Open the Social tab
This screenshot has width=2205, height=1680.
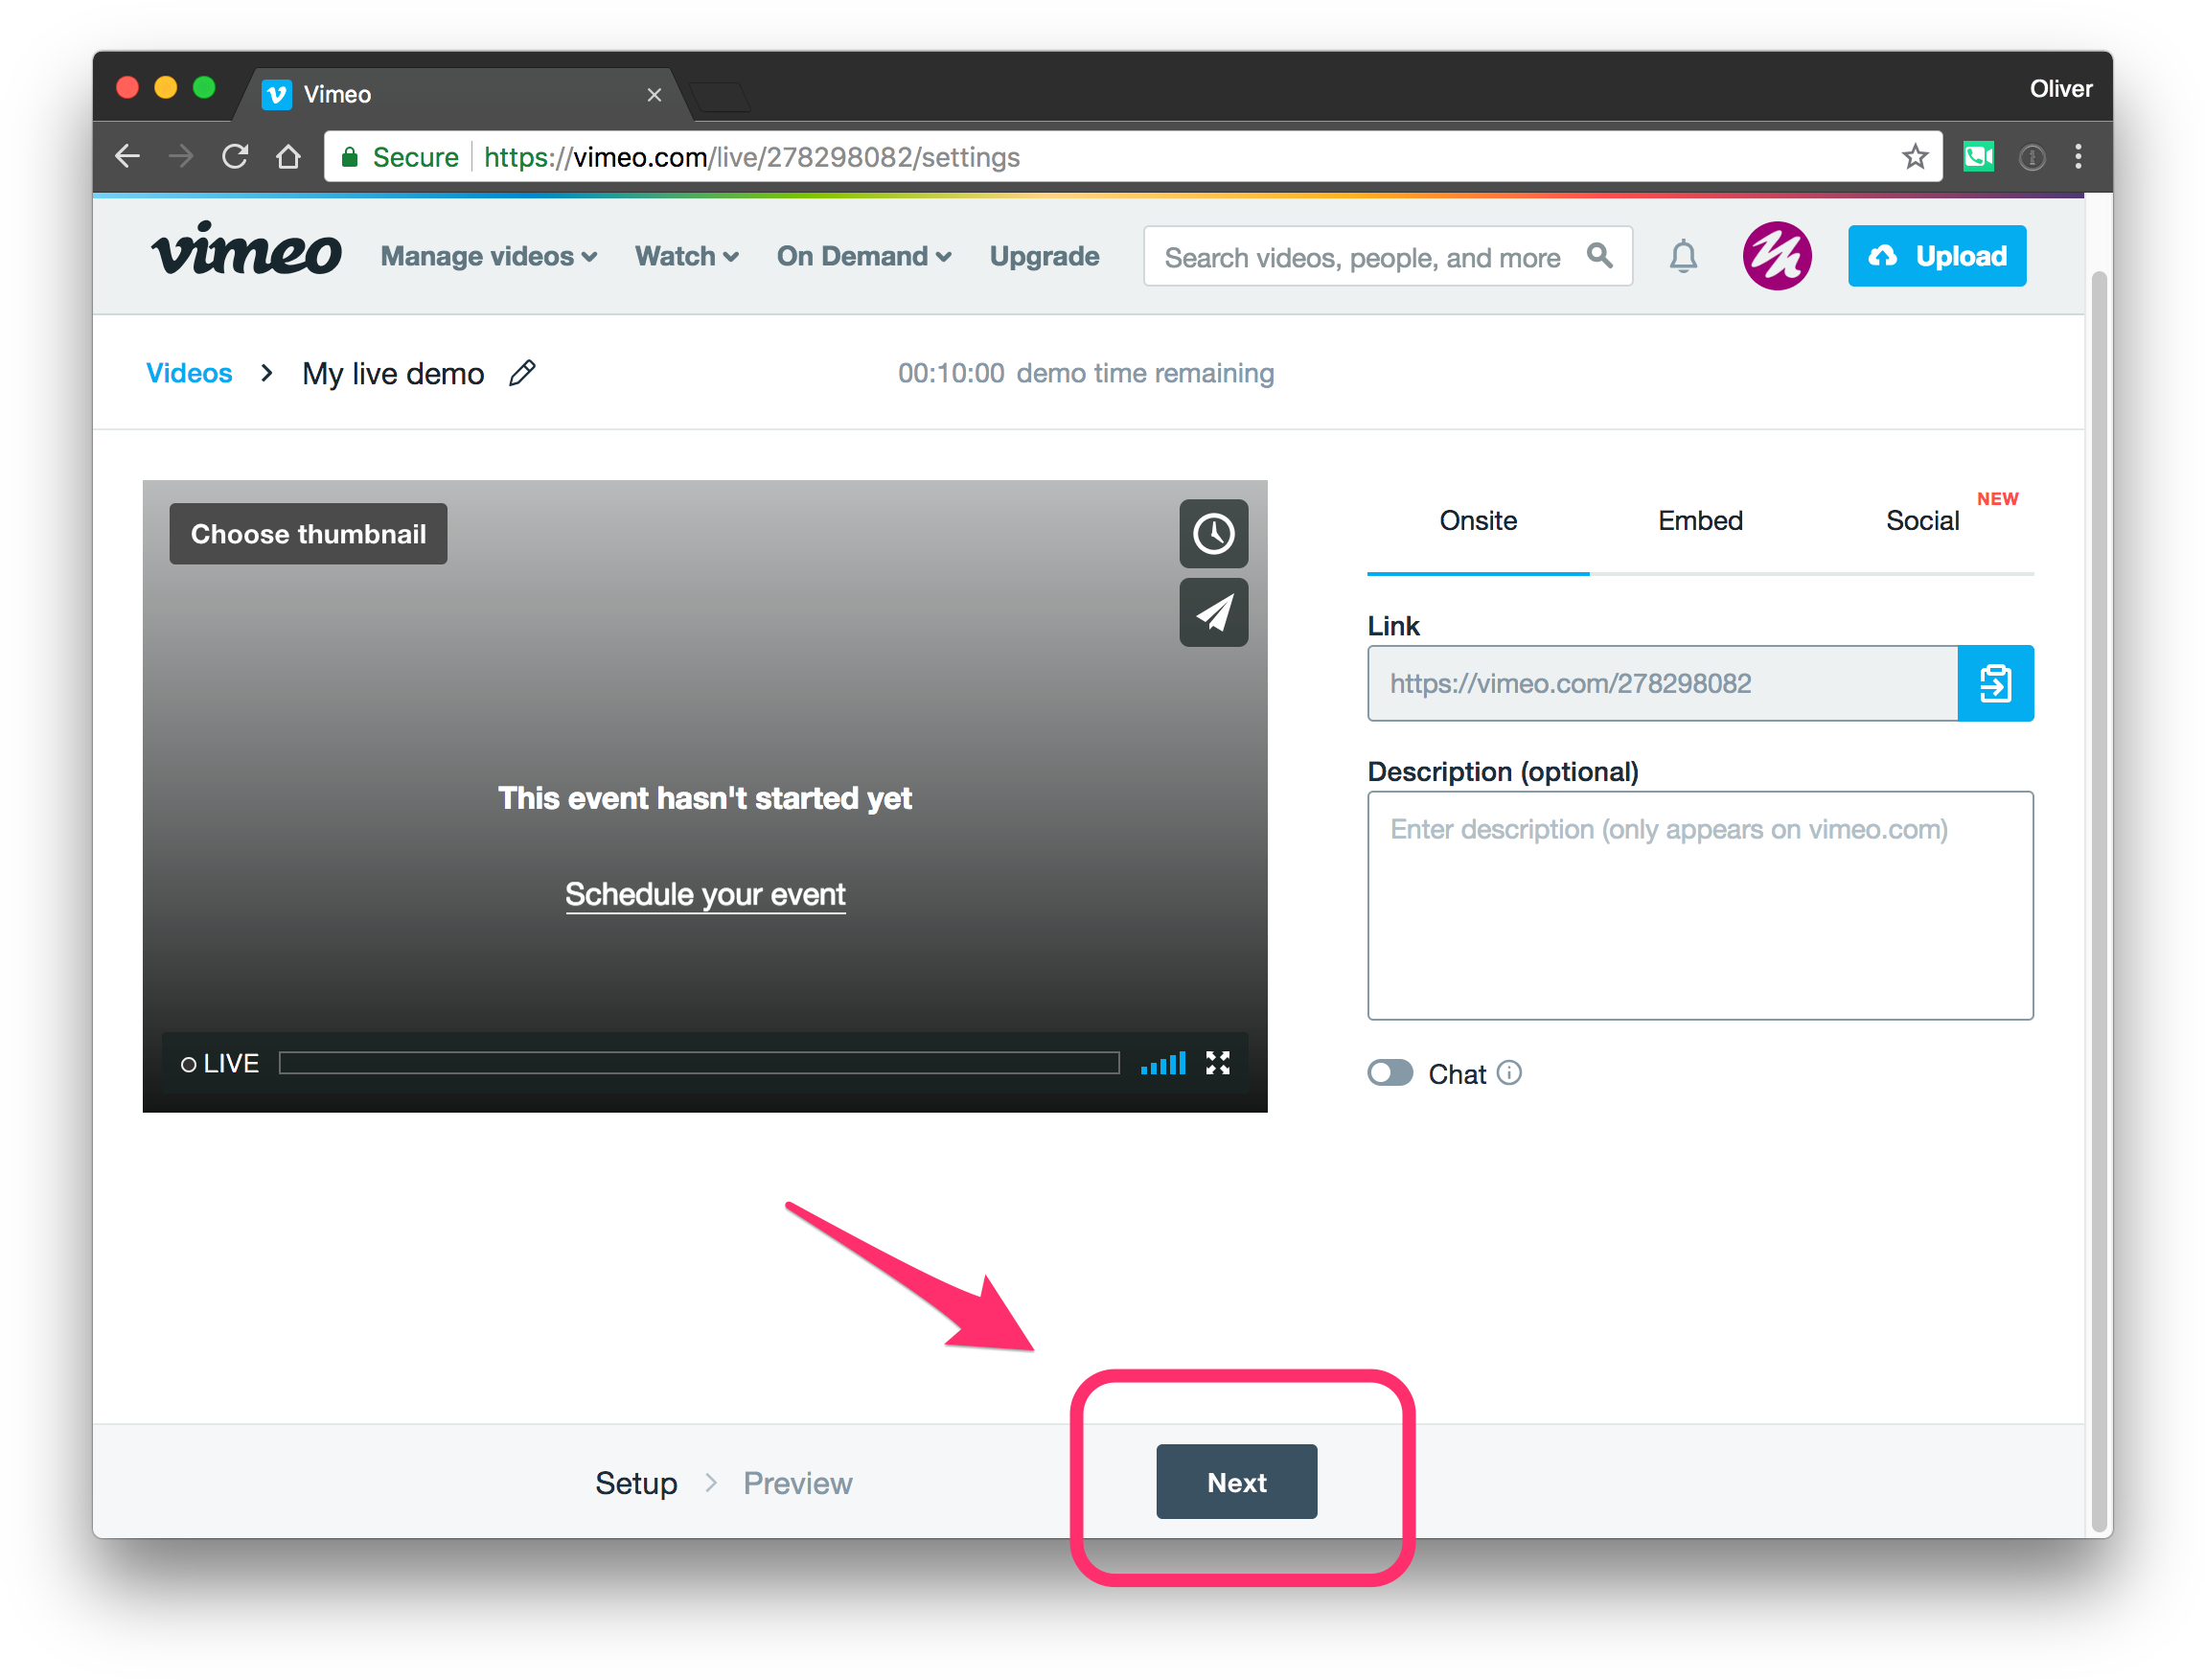coord(1922,521)
